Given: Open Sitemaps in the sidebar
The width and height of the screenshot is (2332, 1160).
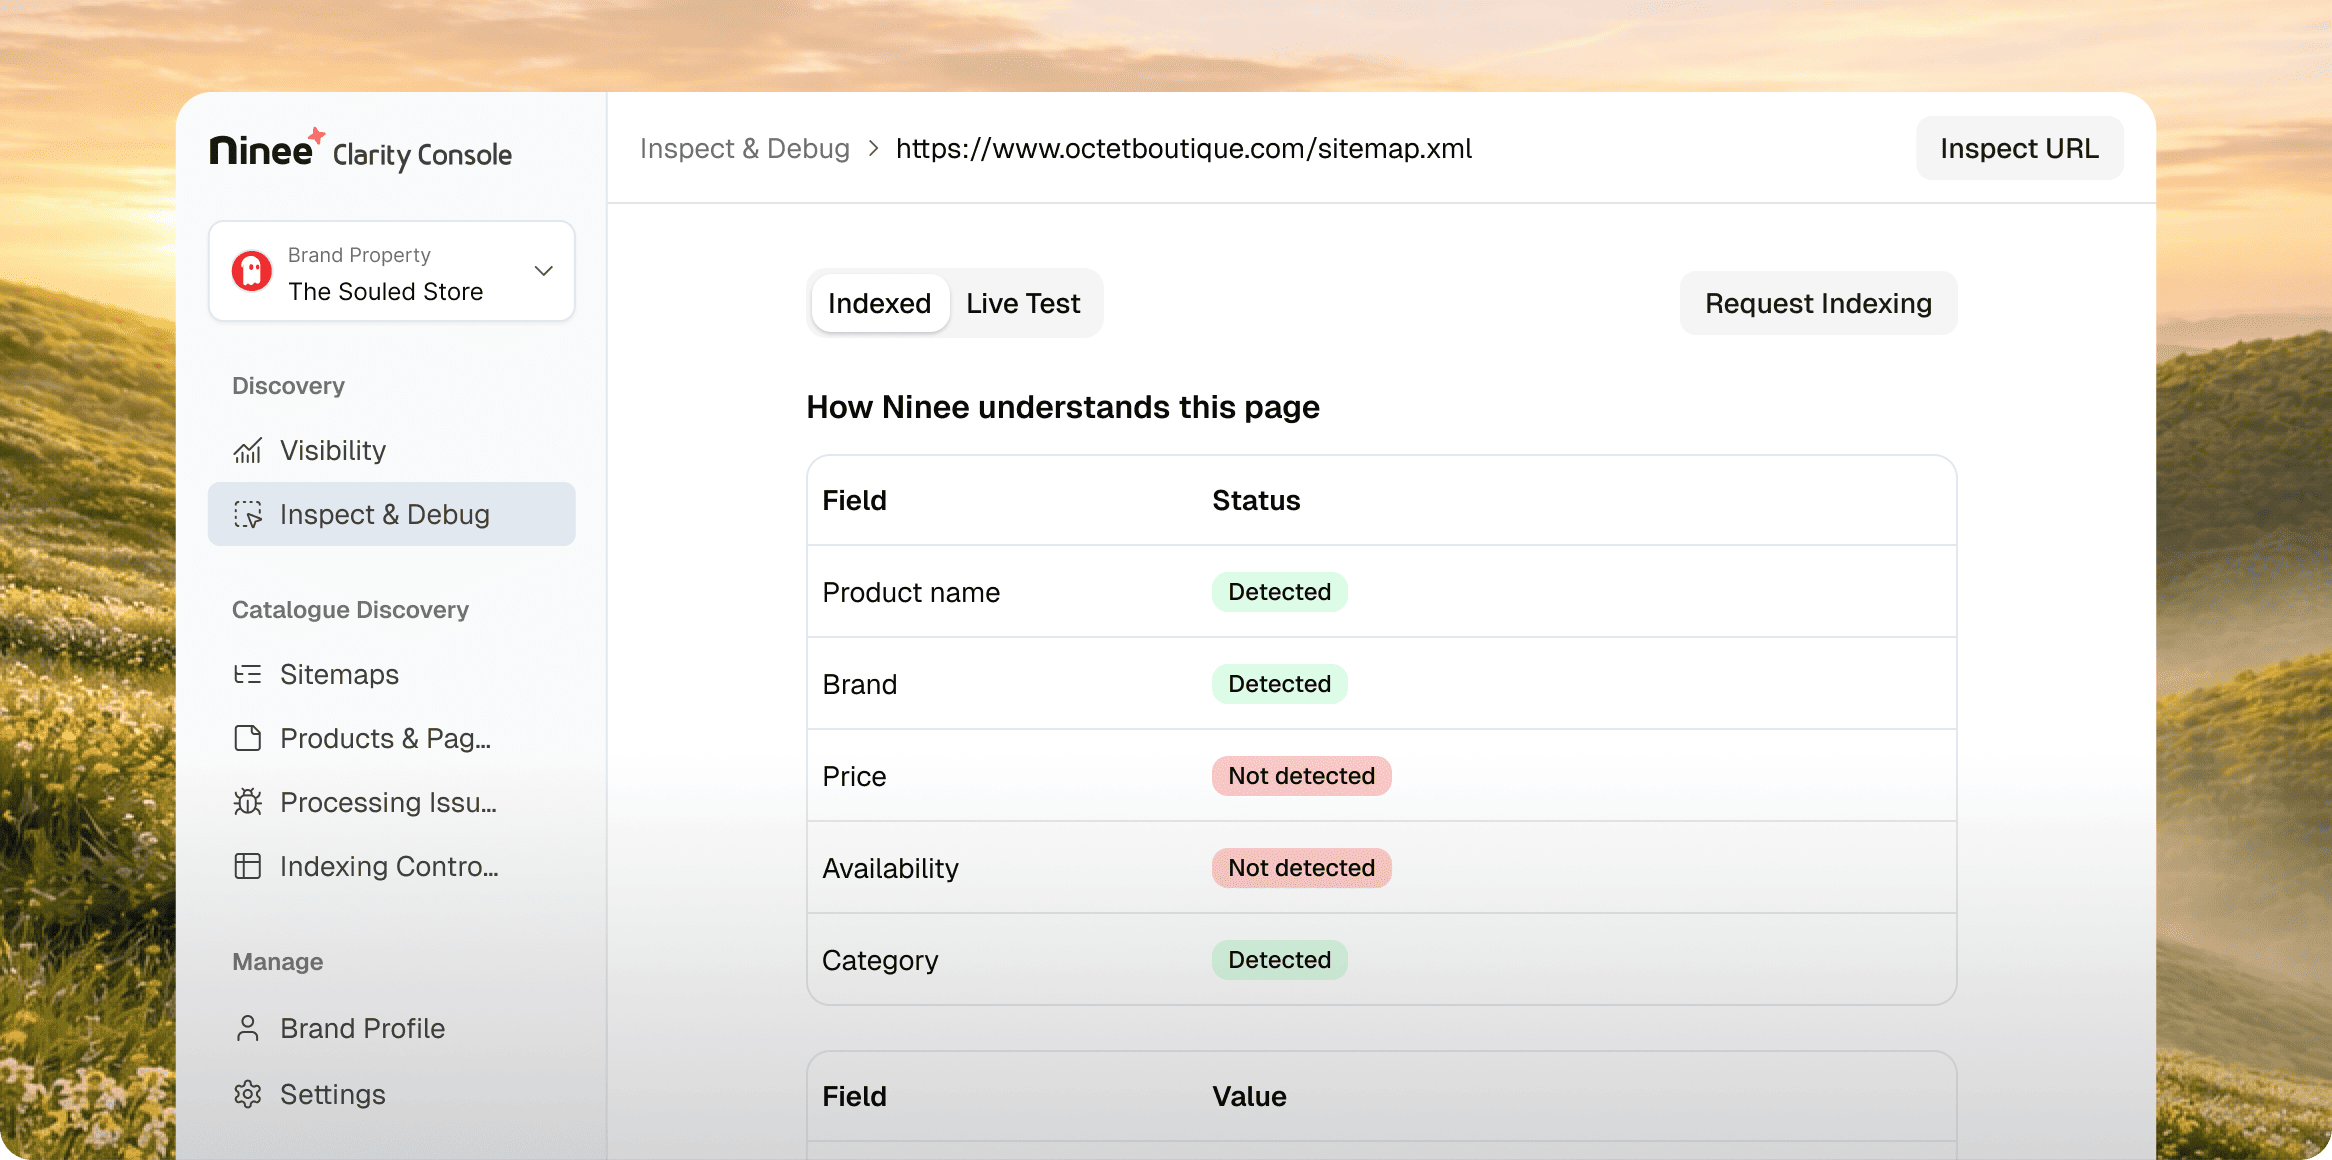Looking at the screenshot, I should [x=339, y=675].
